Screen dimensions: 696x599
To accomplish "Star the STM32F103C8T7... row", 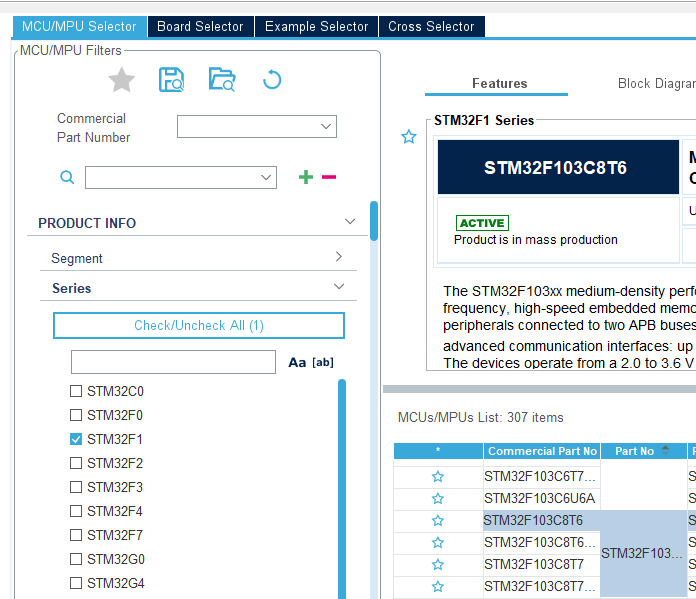I will click(438, 587).
